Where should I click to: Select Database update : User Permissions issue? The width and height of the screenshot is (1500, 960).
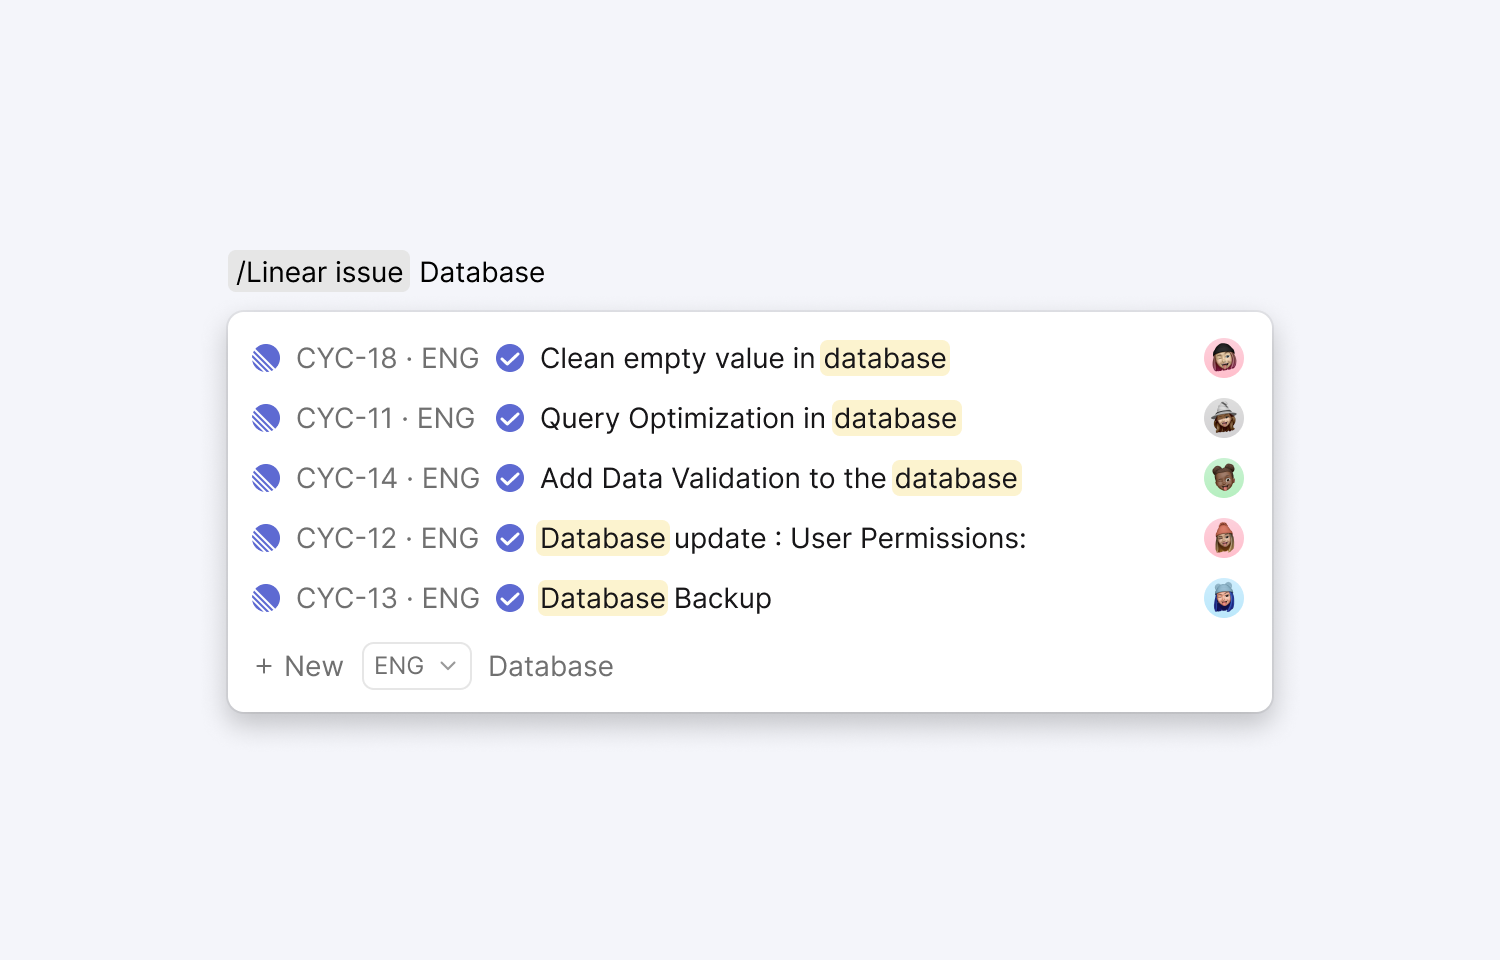[x=782, y=538]
